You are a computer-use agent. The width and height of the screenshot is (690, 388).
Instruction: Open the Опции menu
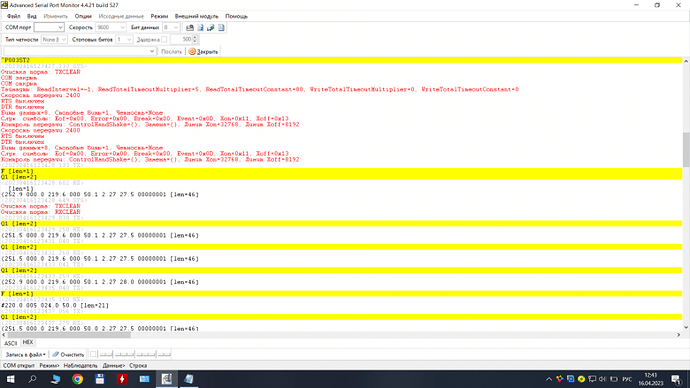83,16
